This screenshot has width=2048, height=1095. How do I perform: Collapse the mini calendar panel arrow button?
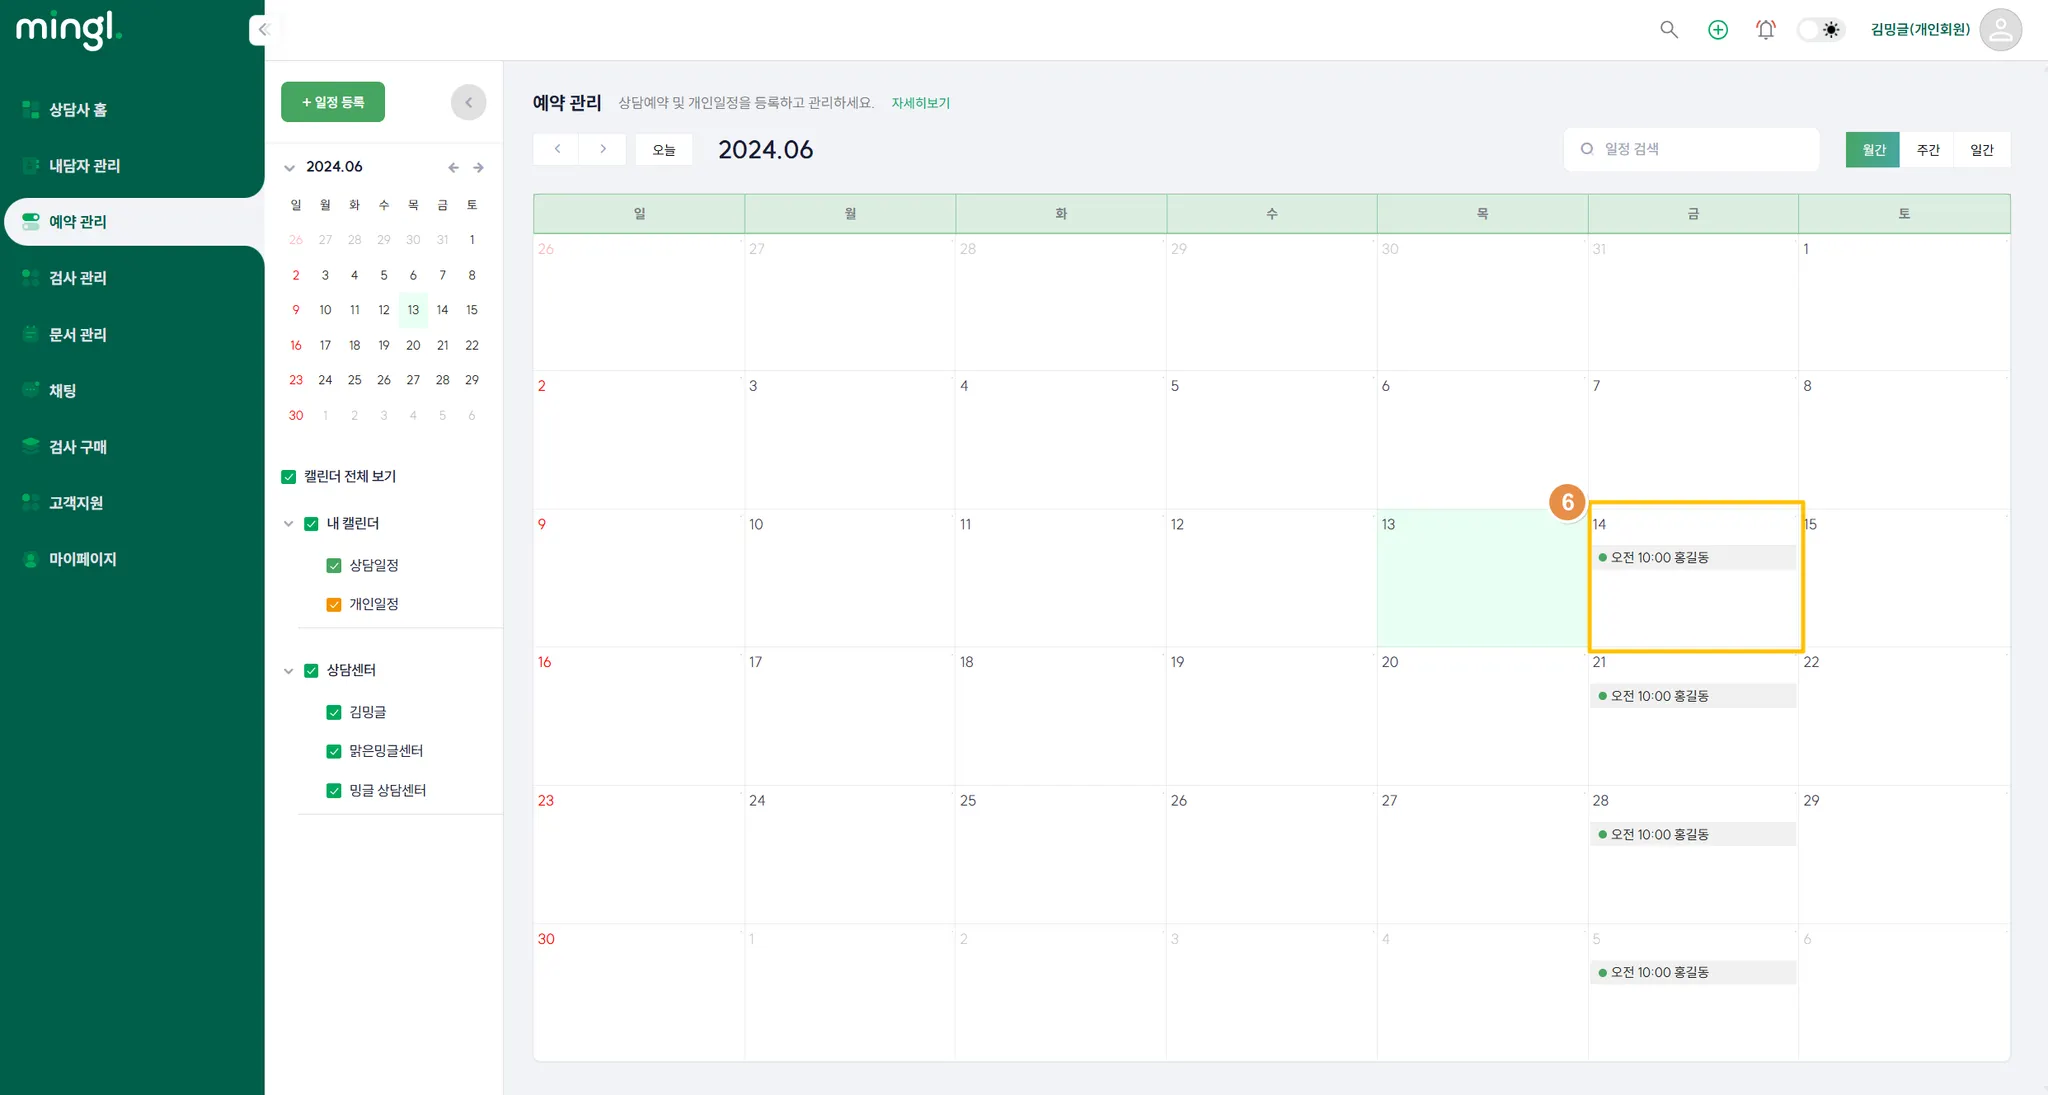click(468, 102)
